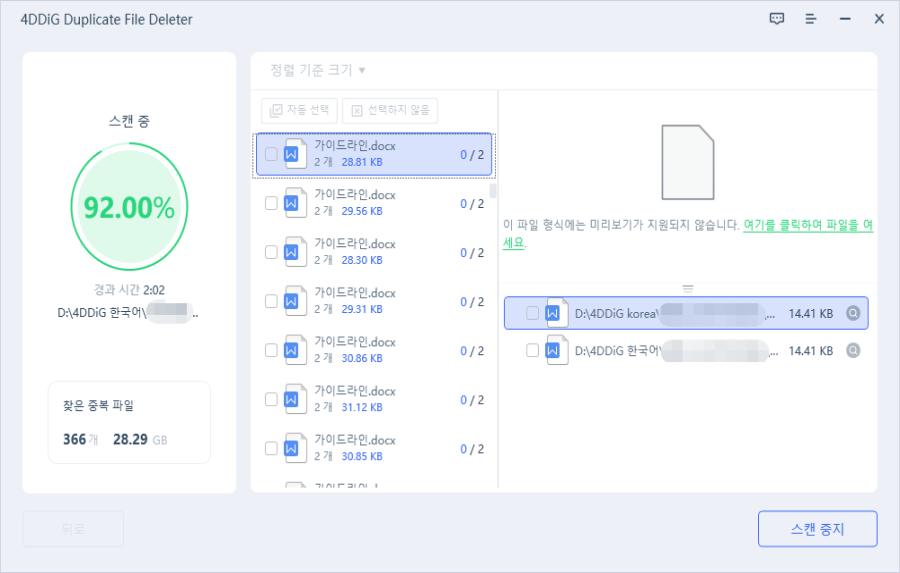Check the D:\4DDiG 한국어 file checkbox

tap(532, 350)
